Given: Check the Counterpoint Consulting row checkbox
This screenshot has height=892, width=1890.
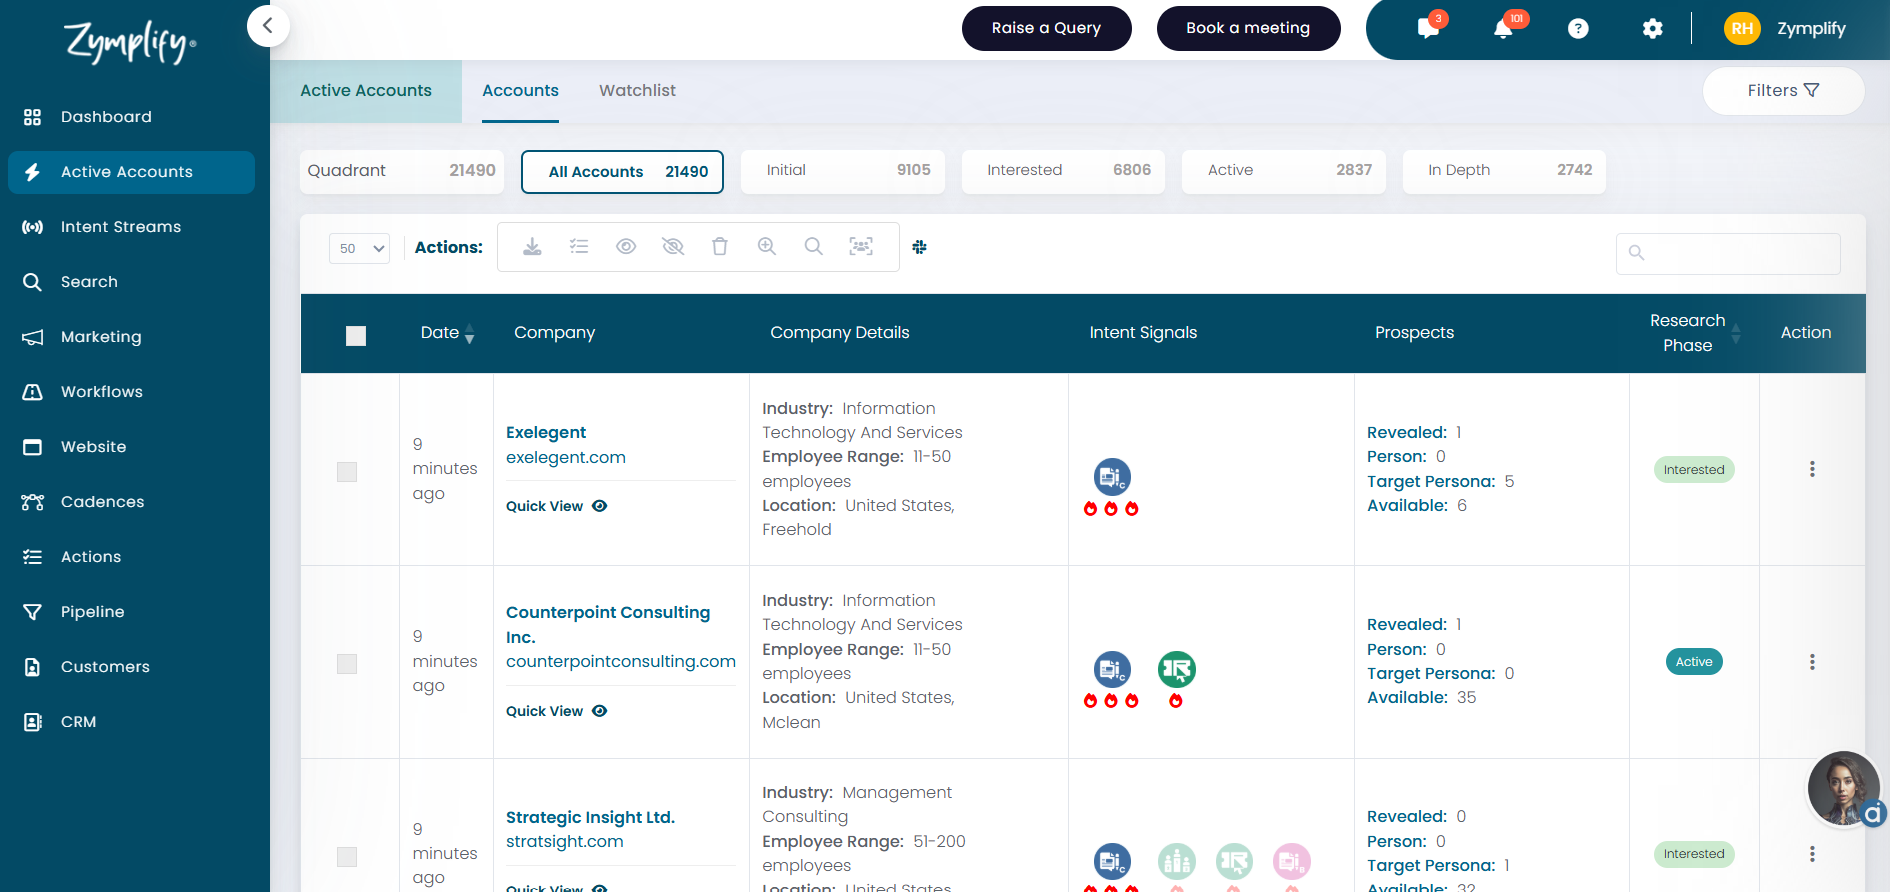Looking at the screenshot, I should click(347, 664).
